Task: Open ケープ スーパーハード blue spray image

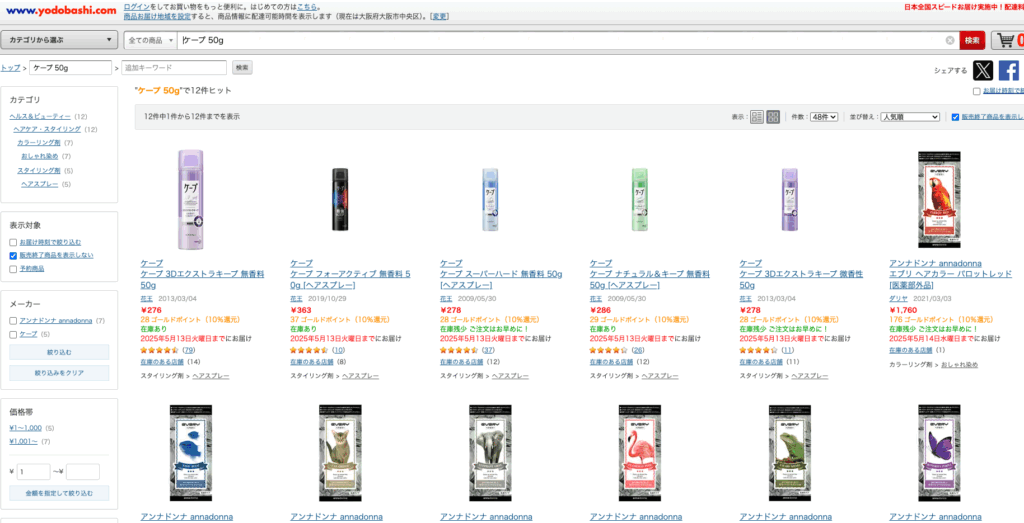Action: coord(490,200)
